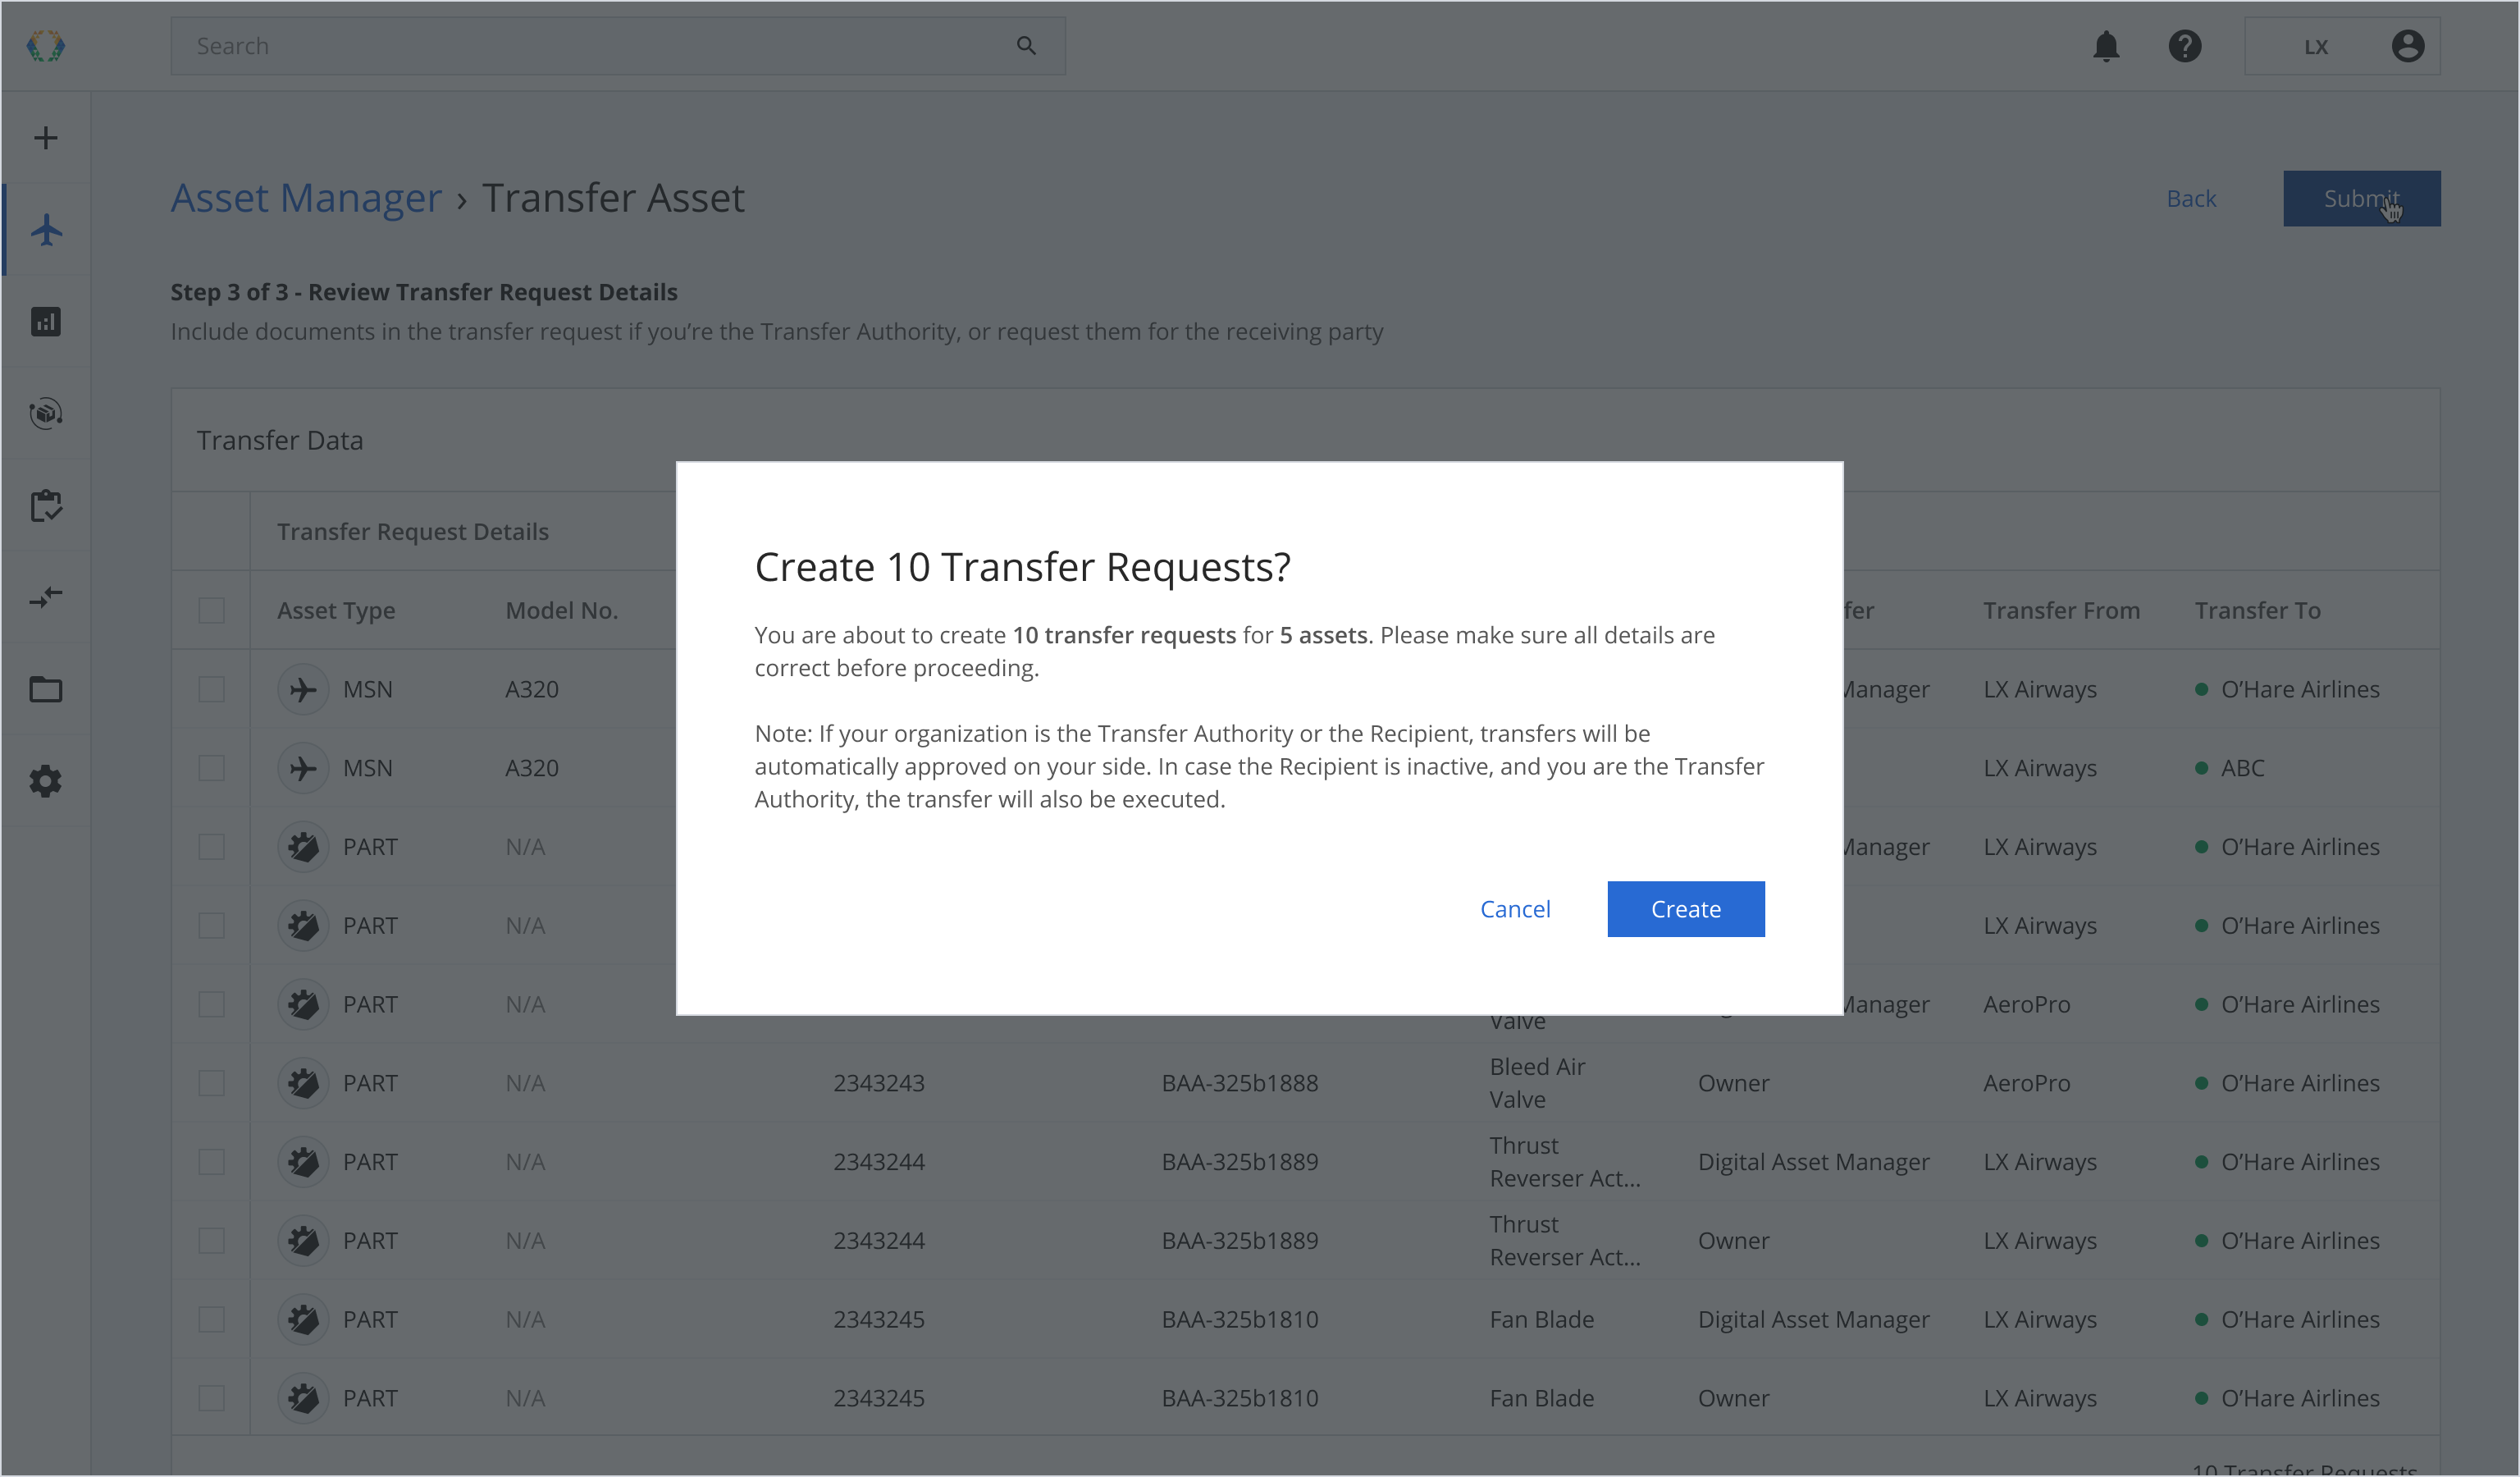
Task: Open the chart reports sidebar icon
Action: pos(46,321)
